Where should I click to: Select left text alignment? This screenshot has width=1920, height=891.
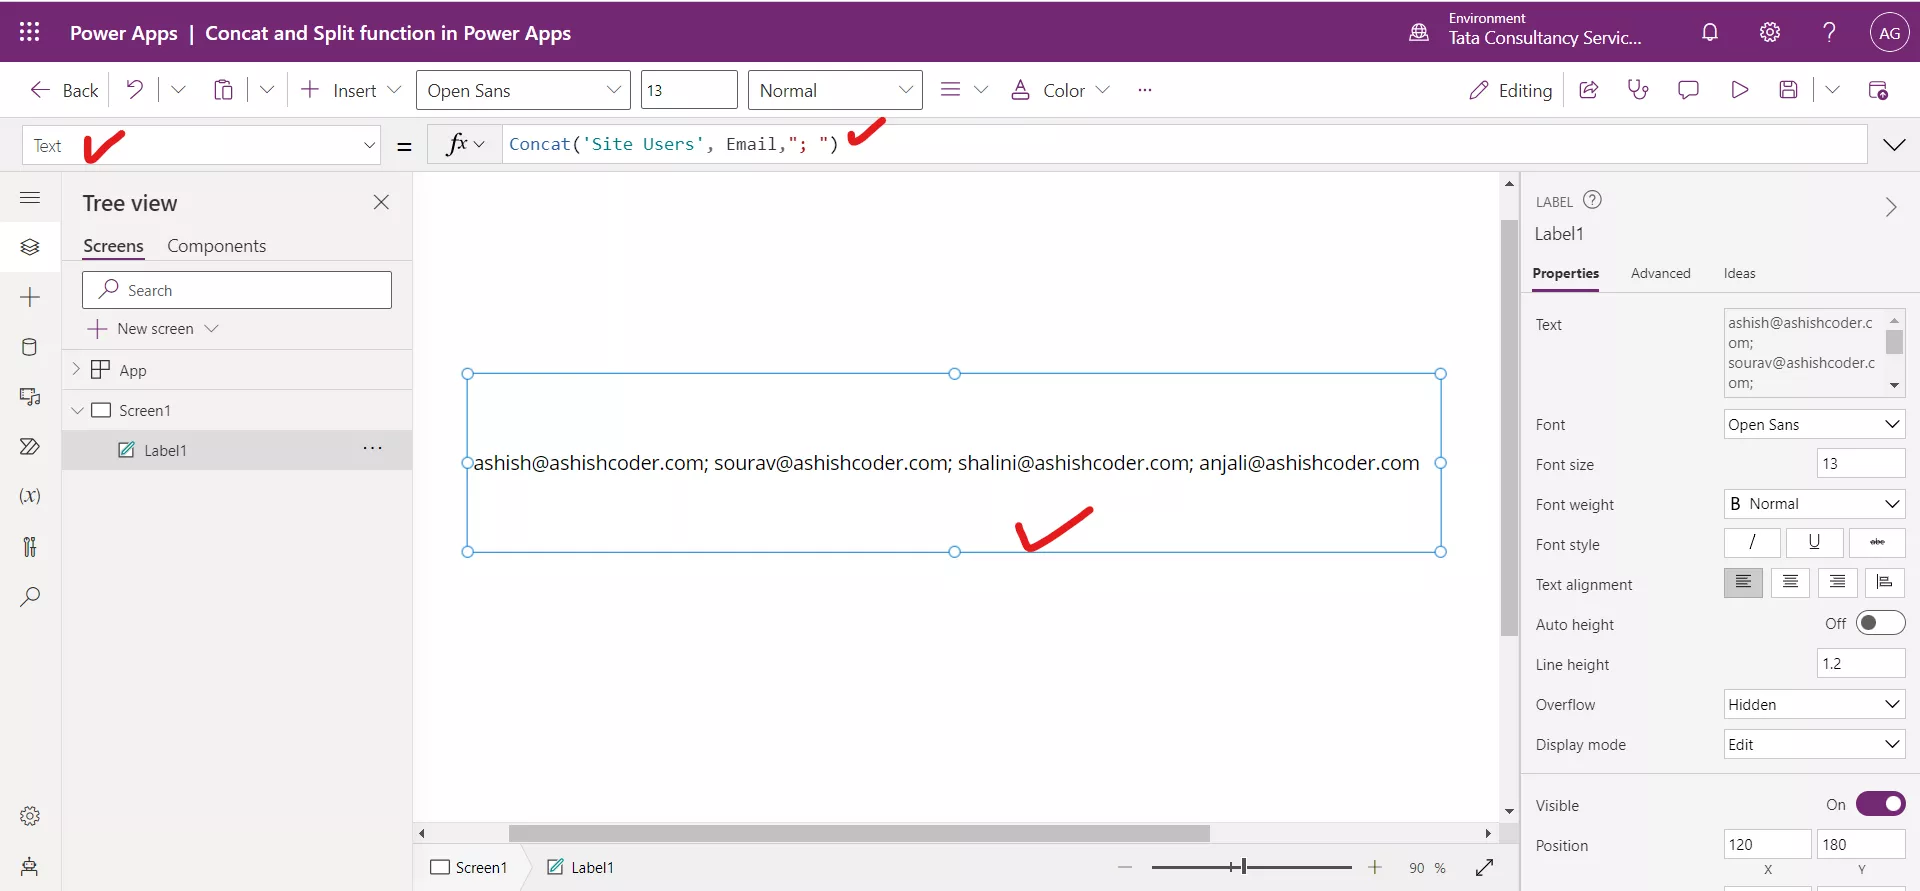pos(1743,583)
